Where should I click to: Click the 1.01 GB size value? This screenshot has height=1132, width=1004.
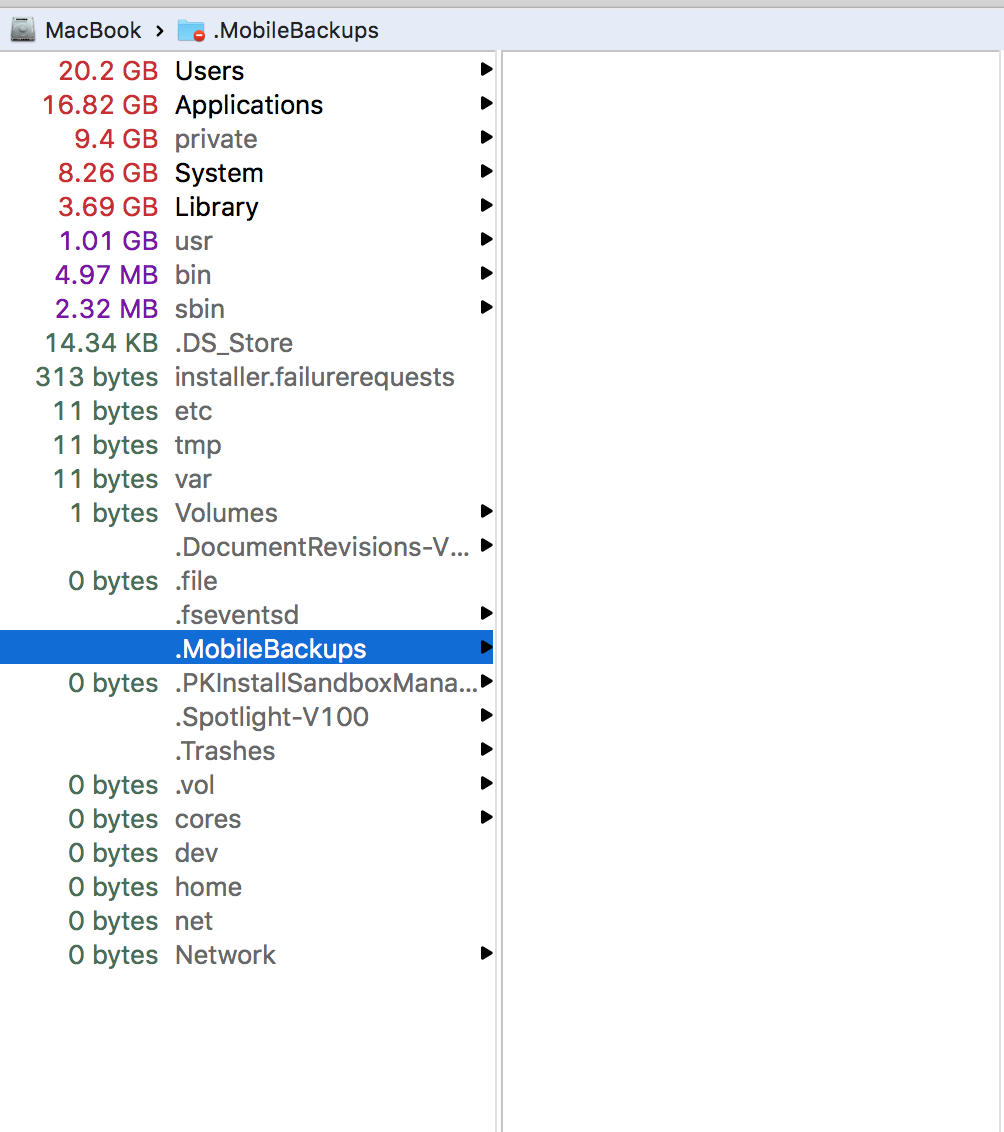[x=108, y=240]
